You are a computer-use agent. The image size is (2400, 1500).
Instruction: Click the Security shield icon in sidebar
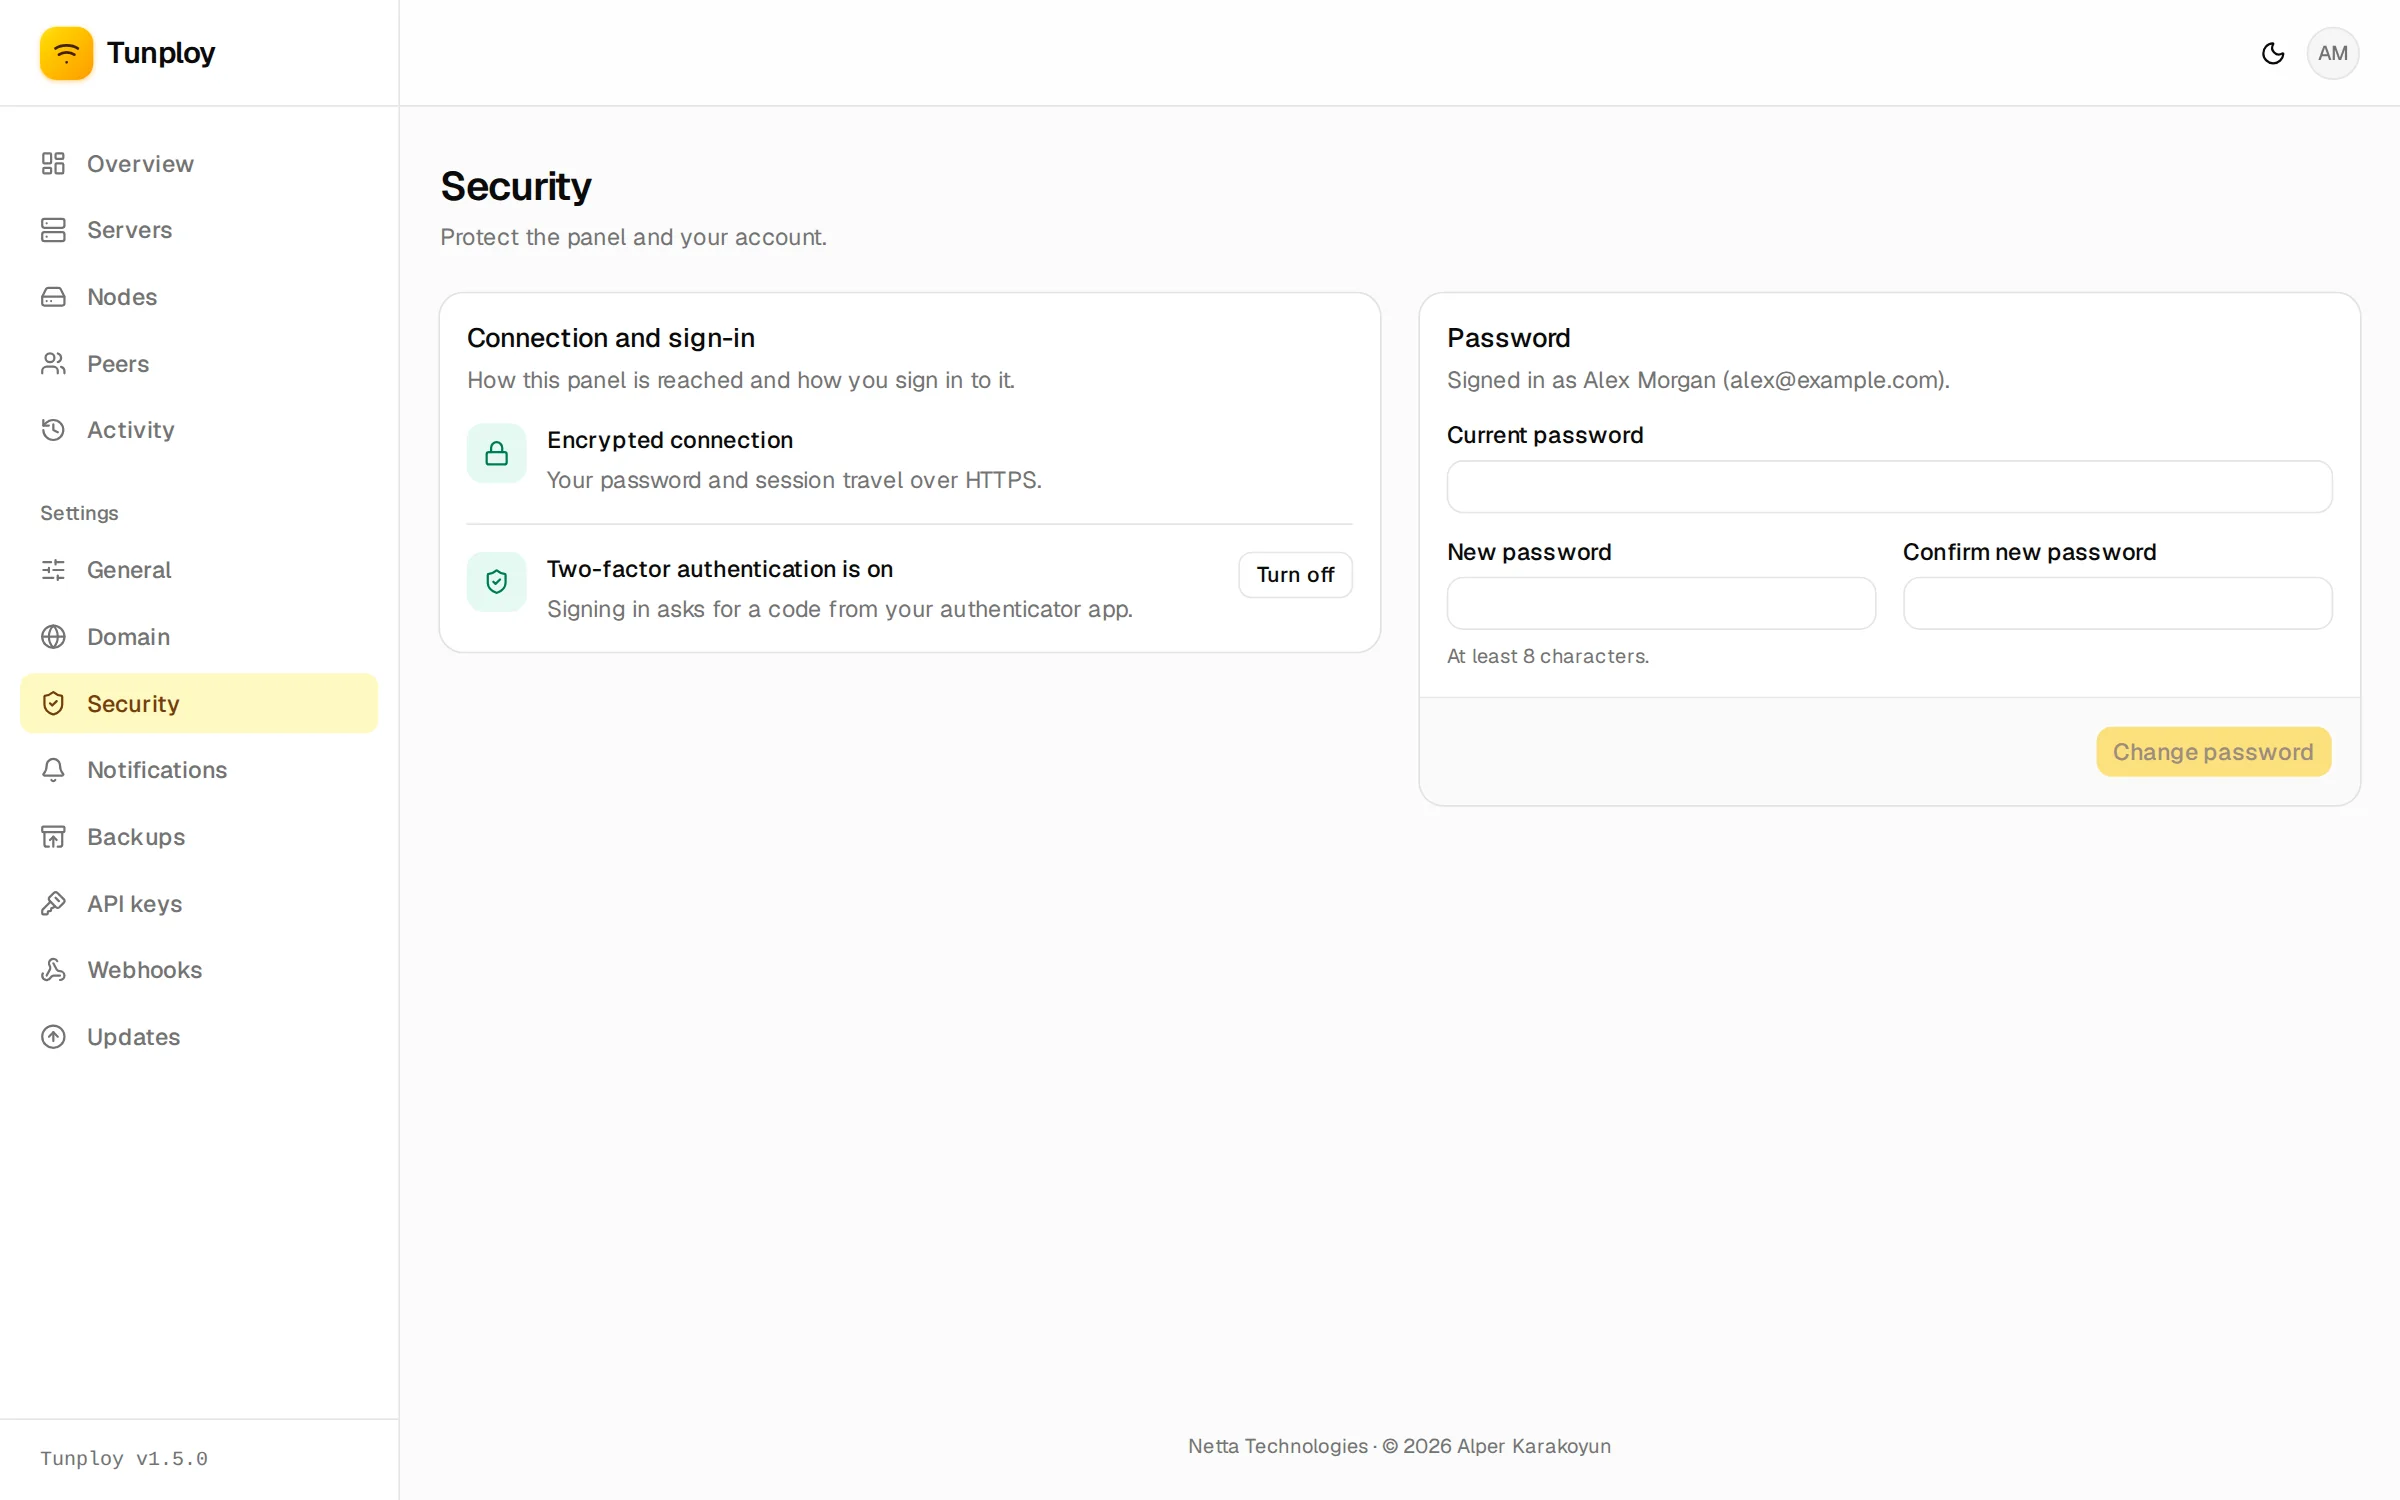tap(53, 703)
